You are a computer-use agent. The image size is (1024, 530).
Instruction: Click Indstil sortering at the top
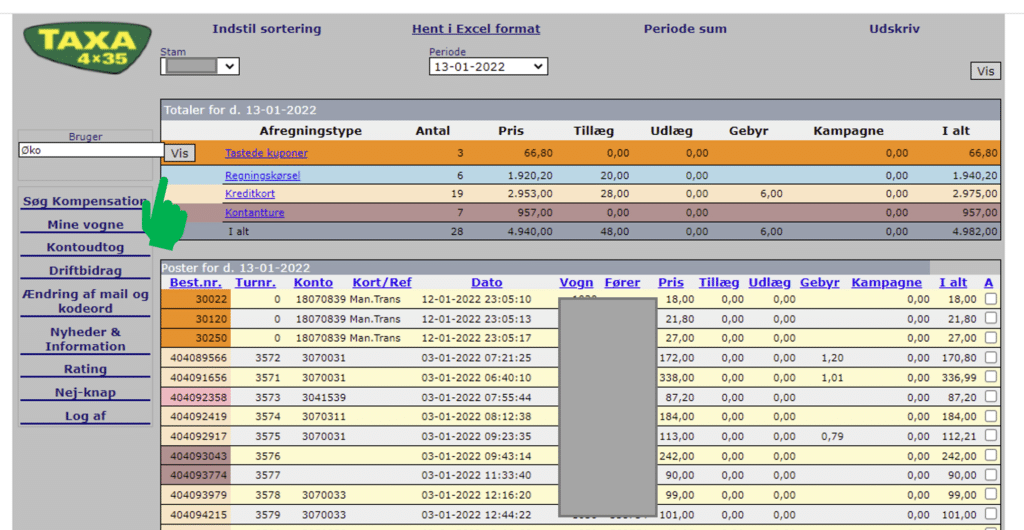(266, 29)
